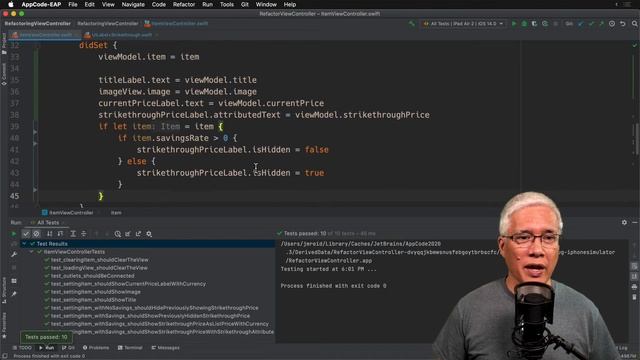
Task: Fold the if let item block at line 39
Action: pos(35,132)
